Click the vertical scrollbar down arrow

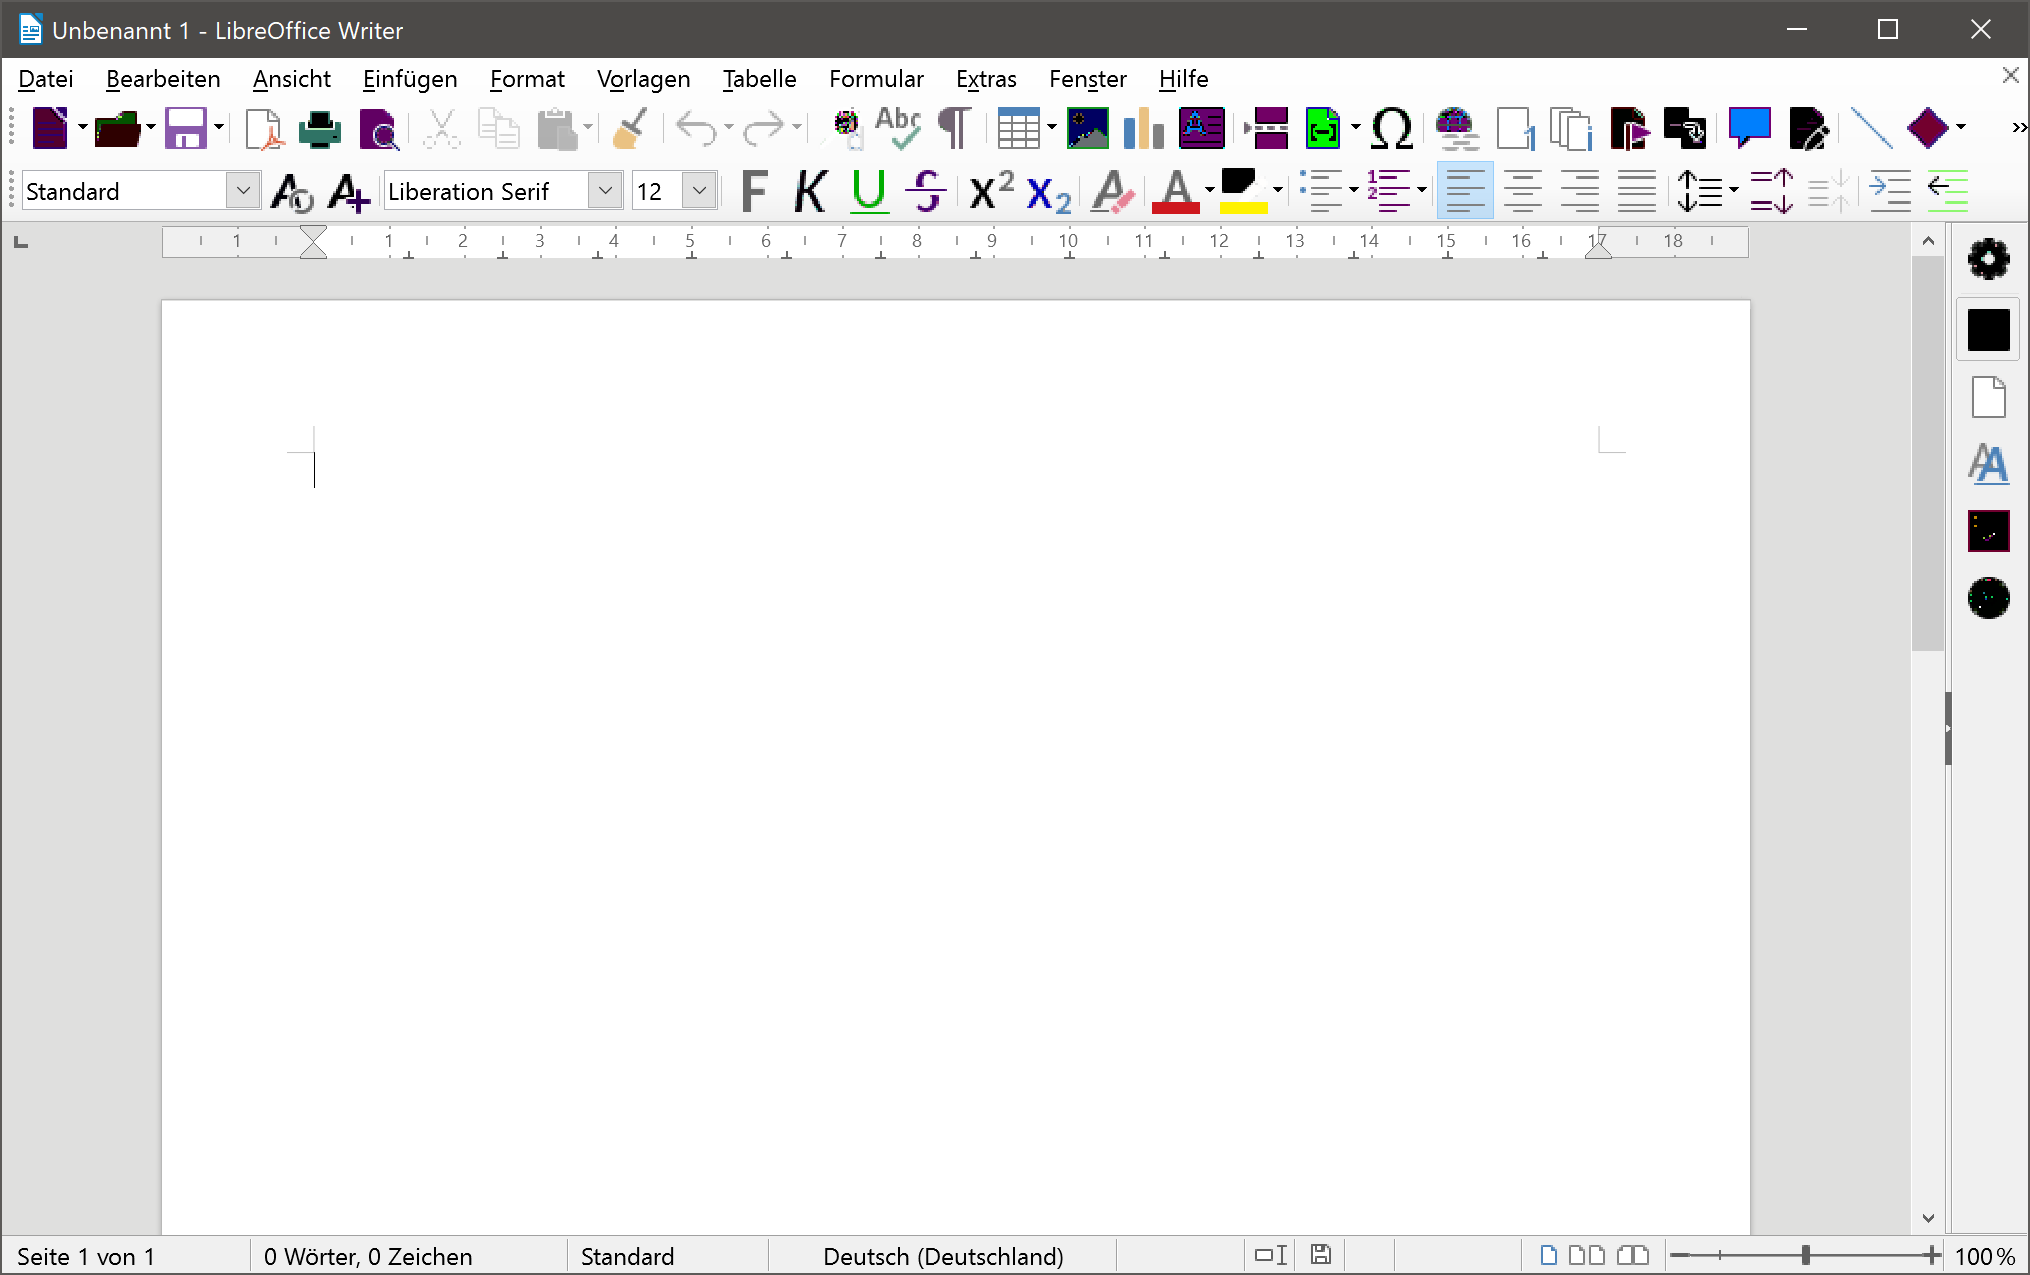[1928, 1218]
